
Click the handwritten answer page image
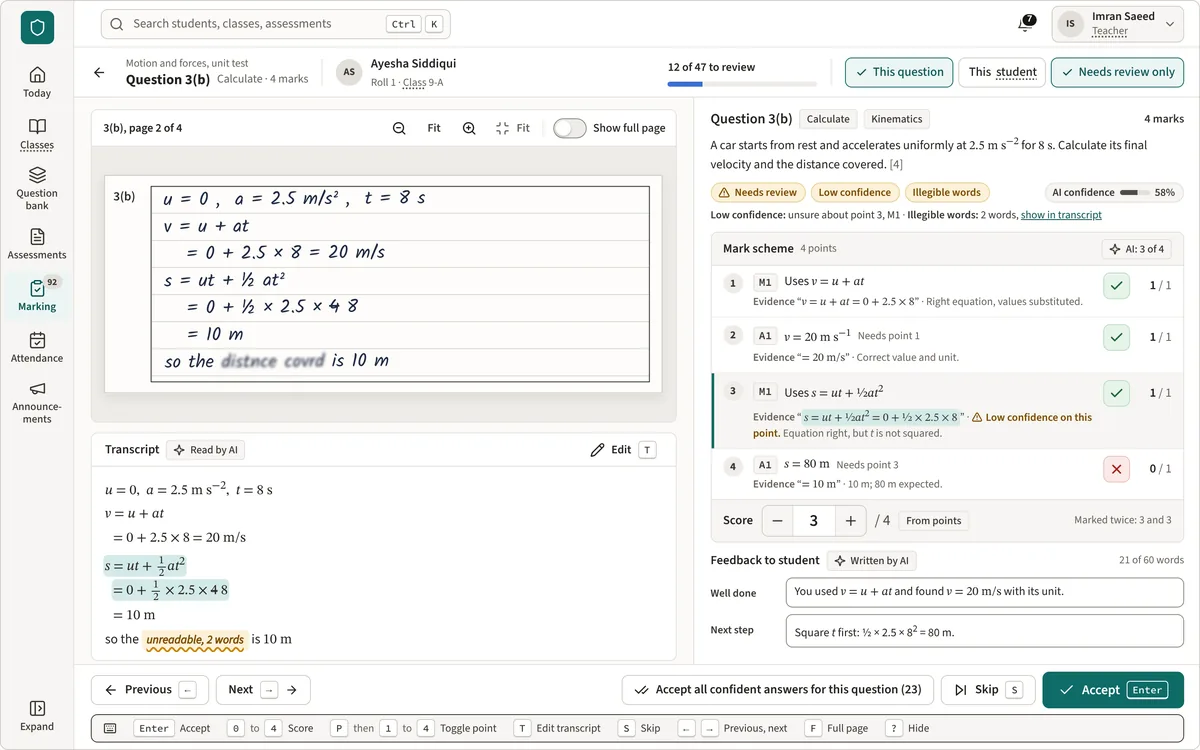[x=383, y=284]
